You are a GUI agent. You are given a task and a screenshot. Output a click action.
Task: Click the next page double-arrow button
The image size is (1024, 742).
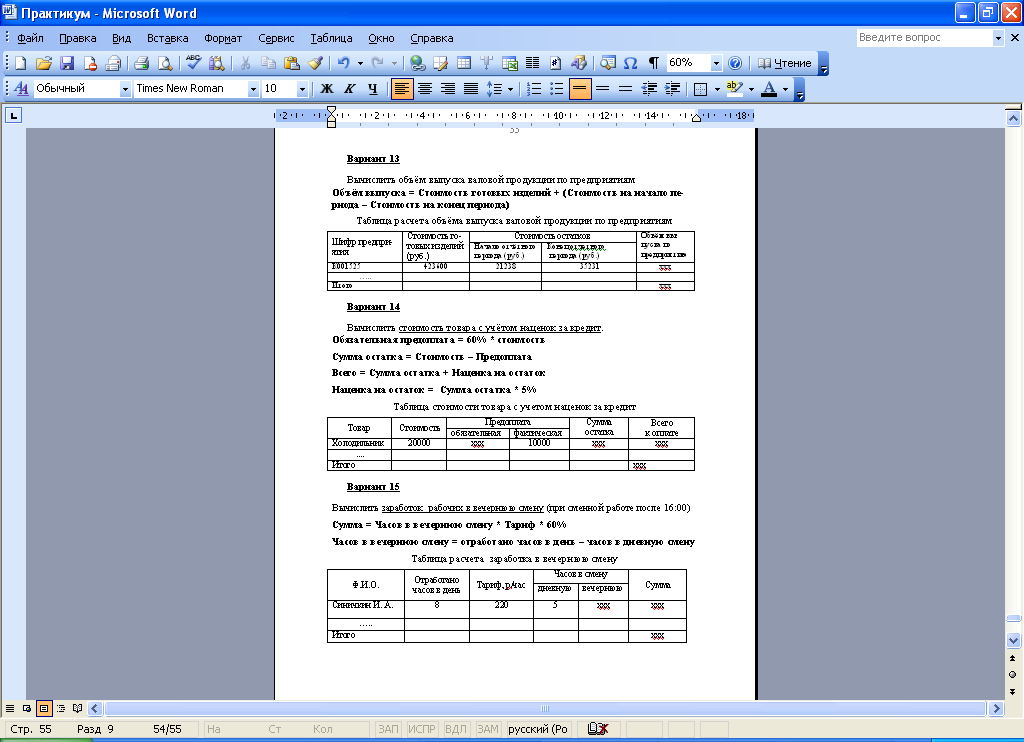[1013, 691]
